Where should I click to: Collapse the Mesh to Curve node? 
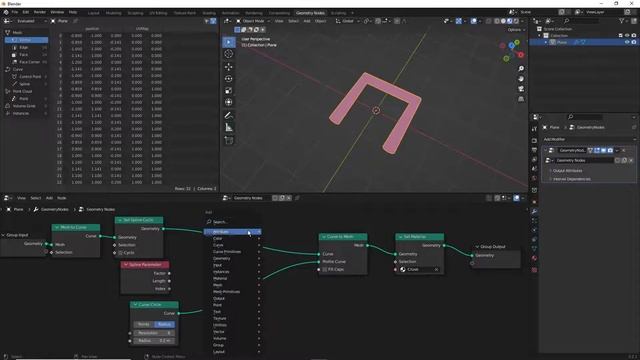coord(57,227)
